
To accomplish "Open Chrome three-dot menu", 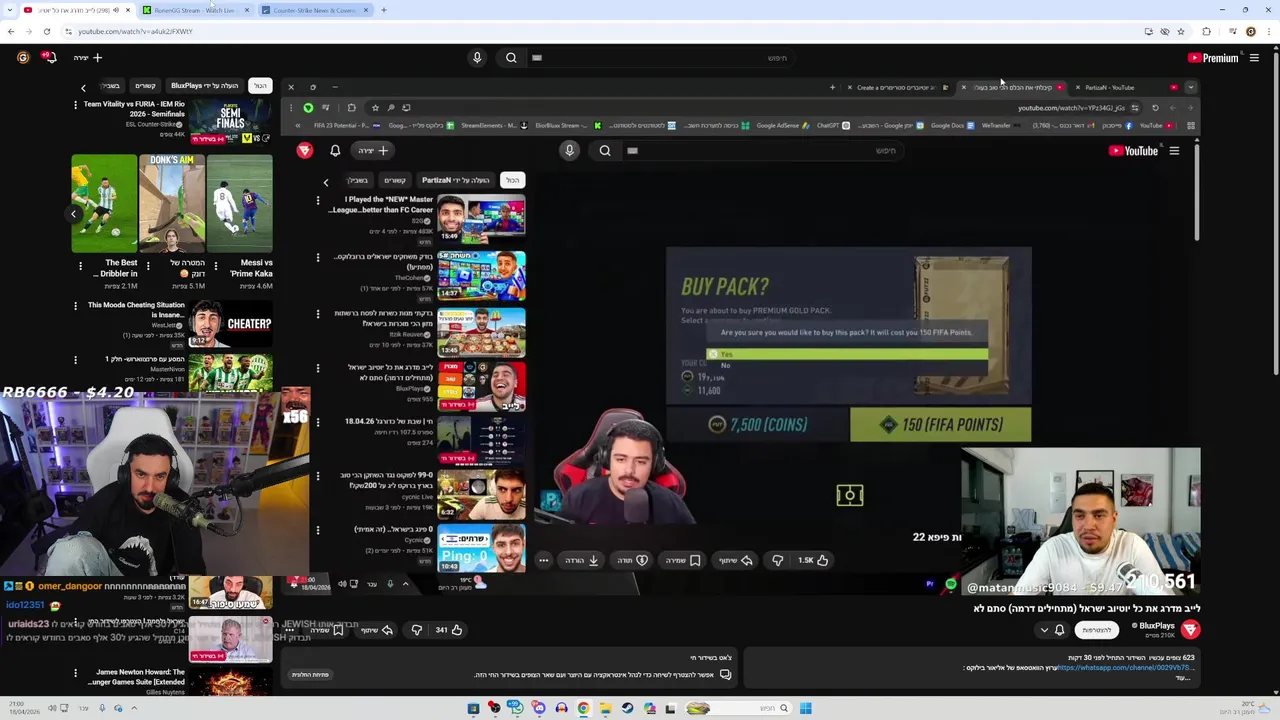I will (1268, 31).
